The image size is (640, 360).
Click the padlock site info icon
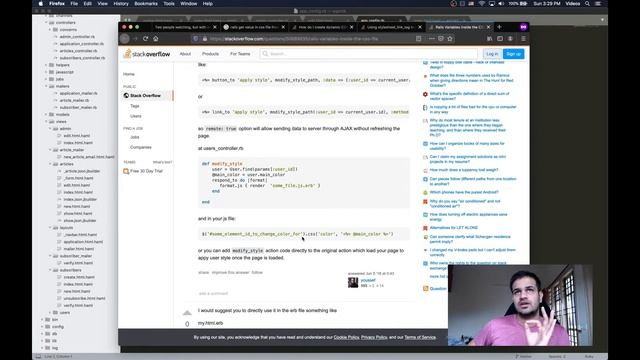[x=205, y=39]
